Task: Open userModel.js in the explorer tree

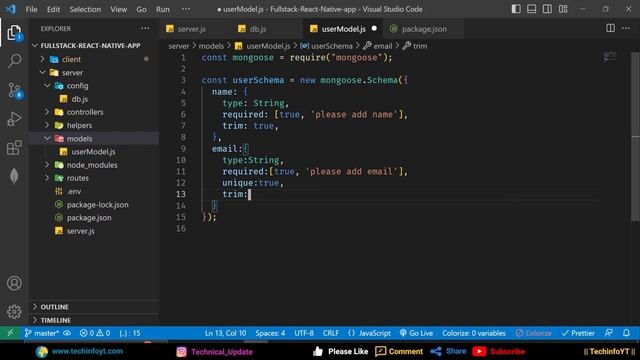Action: 93,151
